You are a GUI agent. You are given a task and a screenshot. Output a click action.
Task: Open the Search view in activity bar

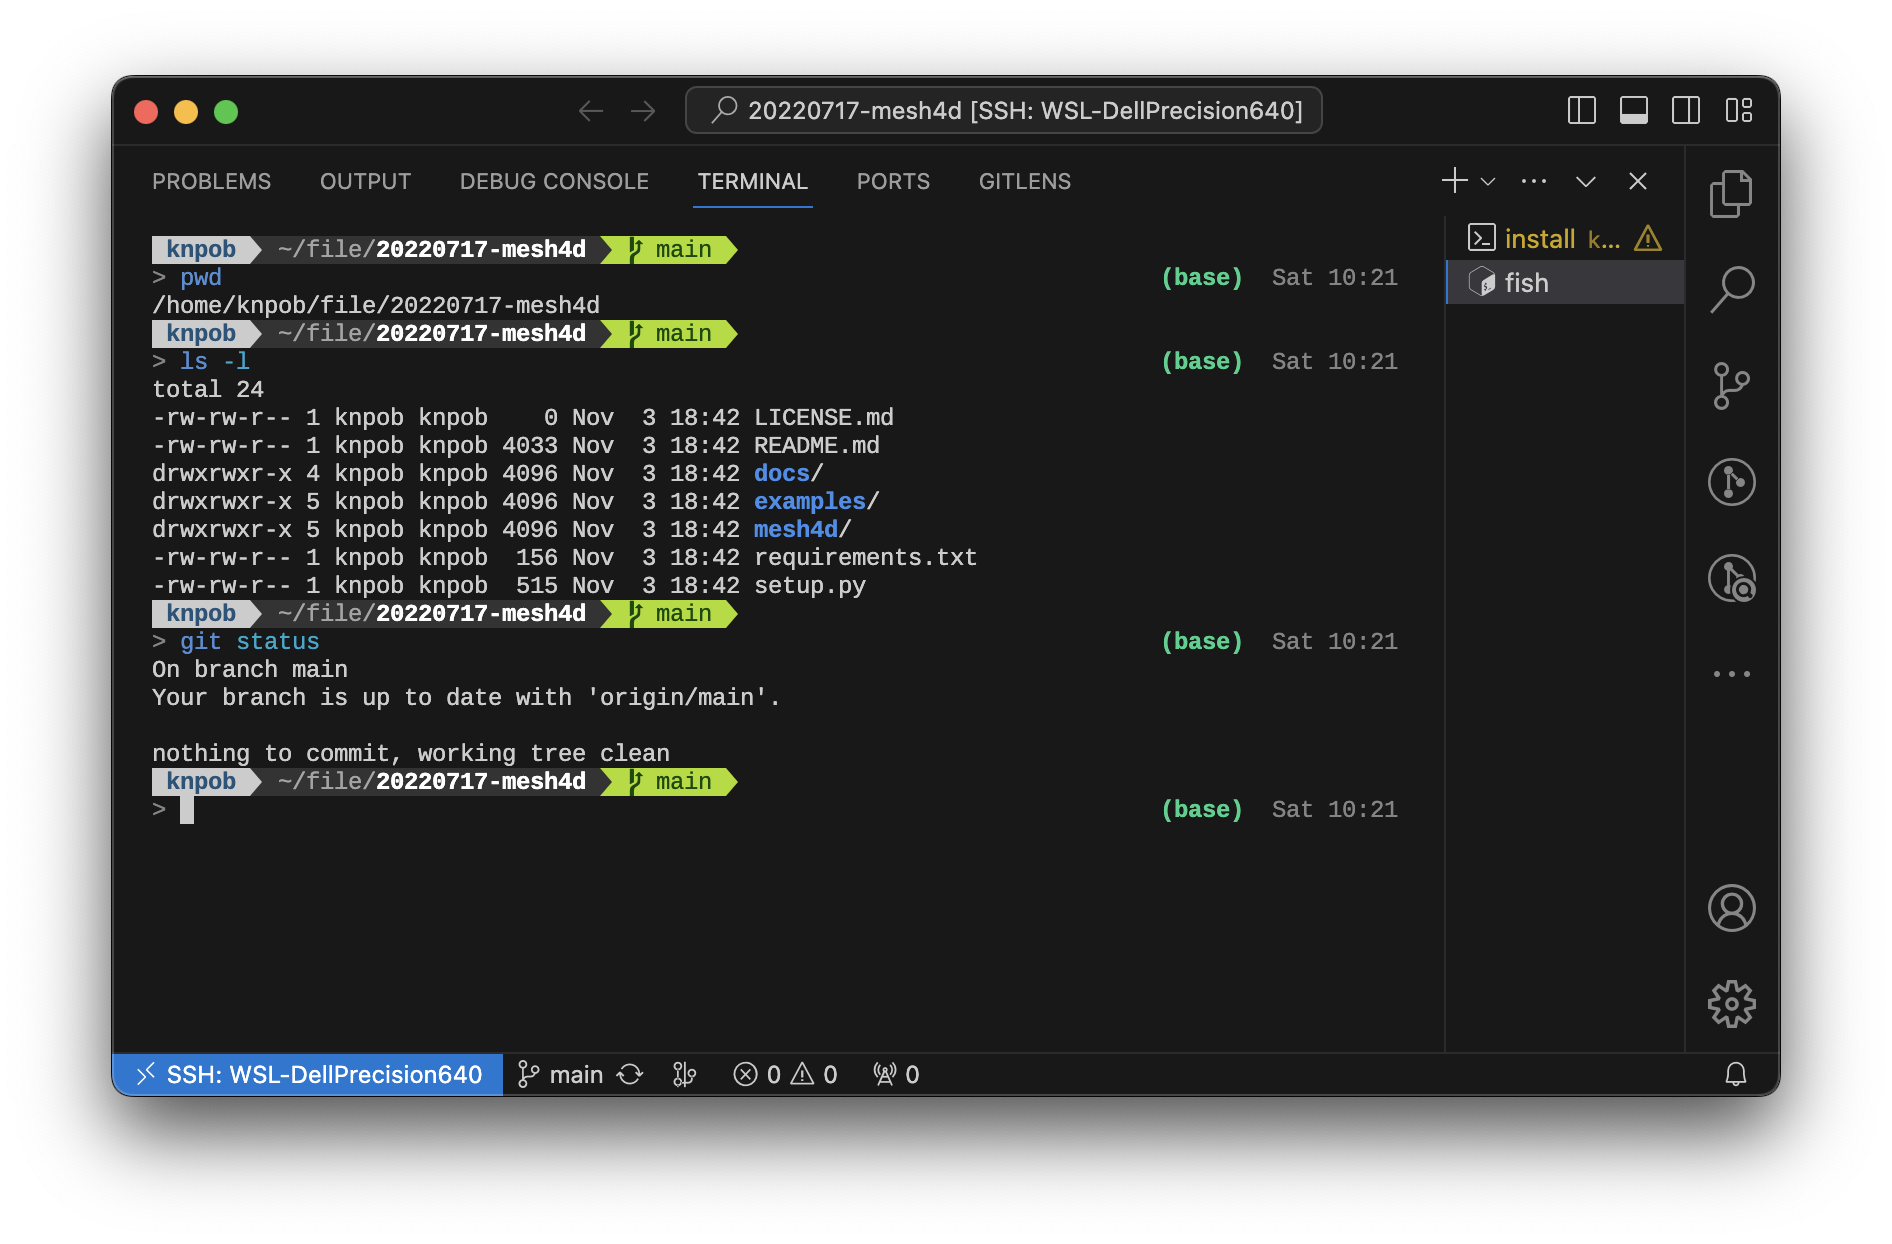tap(1731, 290)
